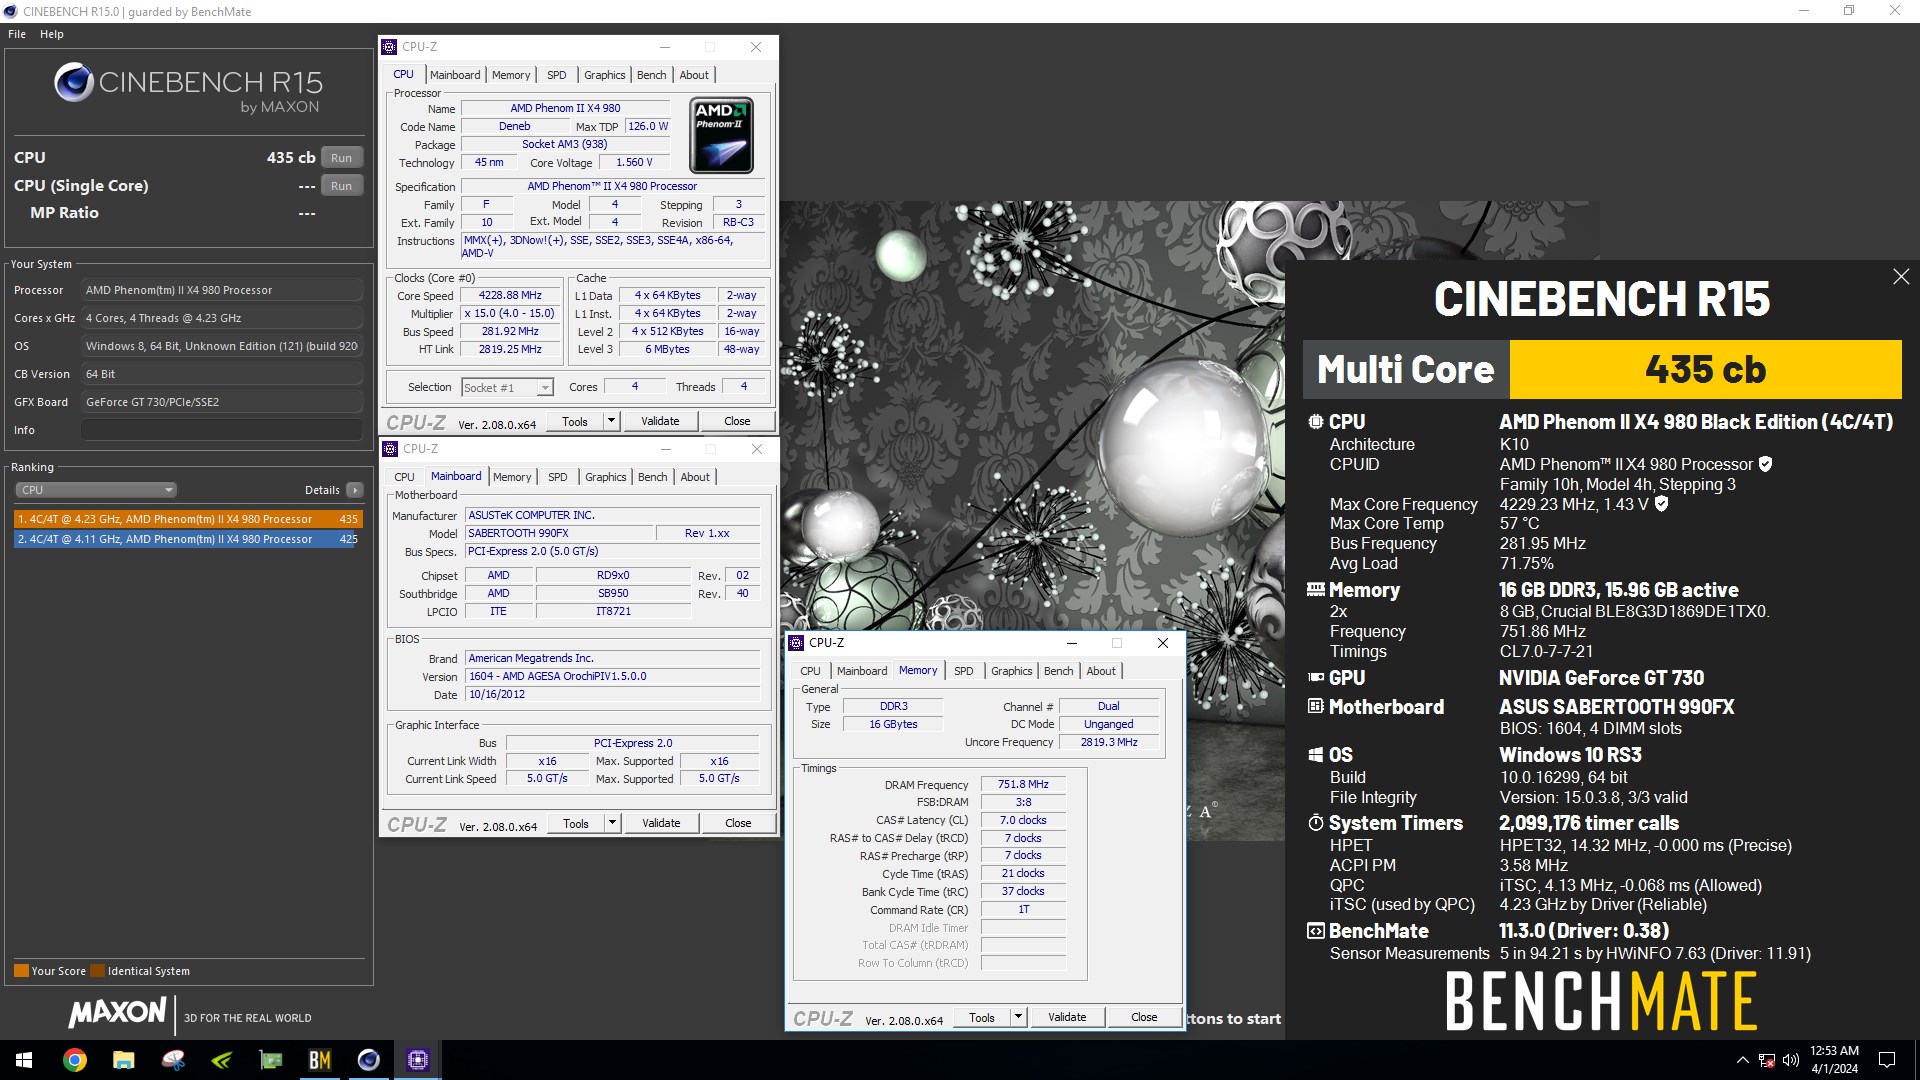Image resolution: width=1920 pixels, height=1080 pixels.
Task: Click Tools button in Mainboard CPU-Z window
Action: click(576, 823)
